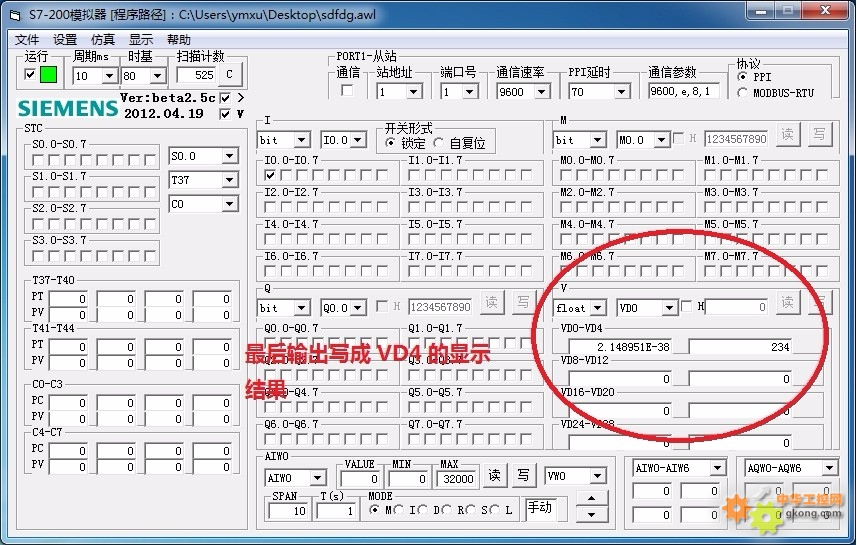Select the PPI protocol radio button
857x545 pixels.
pyautogui.click(x=742, y=77)
